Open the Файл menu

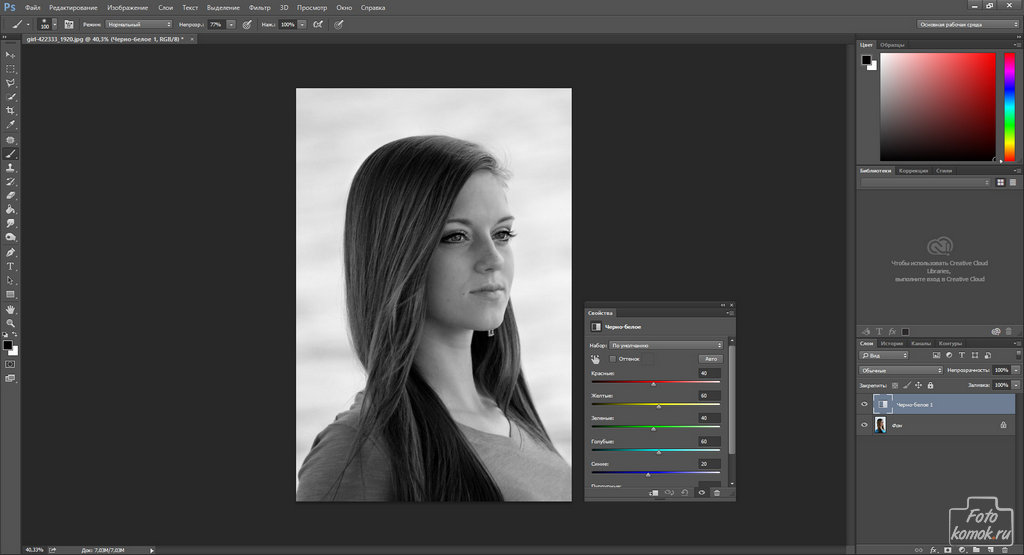coord(32,8)
